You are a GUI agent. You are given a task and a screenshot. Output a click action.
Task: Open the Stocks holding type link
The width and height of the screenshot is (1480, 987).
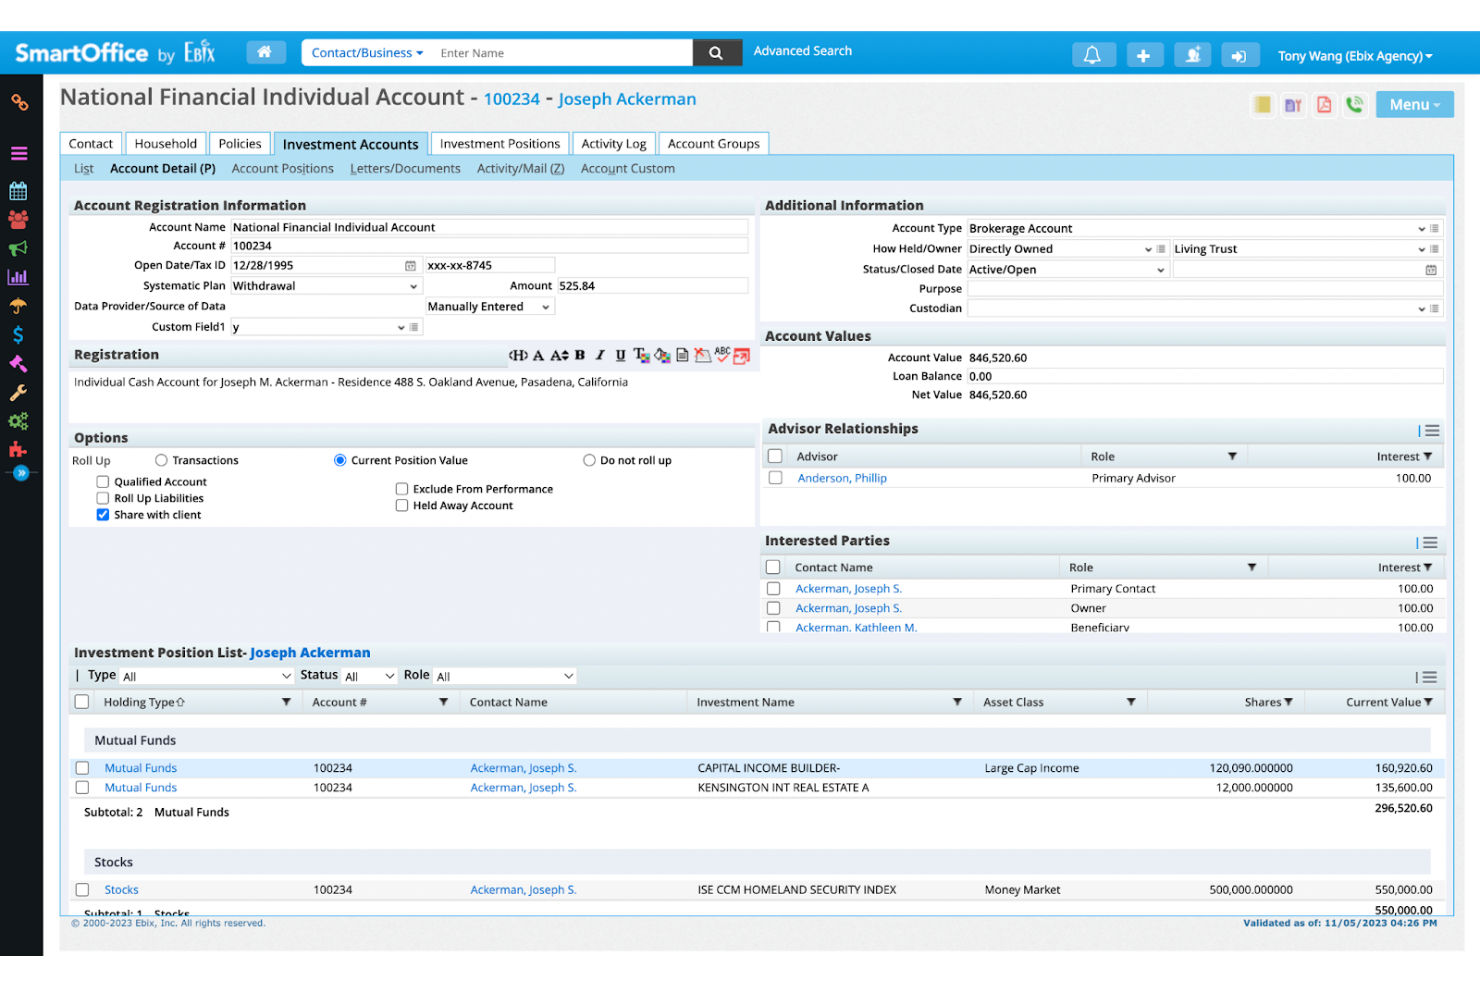(122, 890)
